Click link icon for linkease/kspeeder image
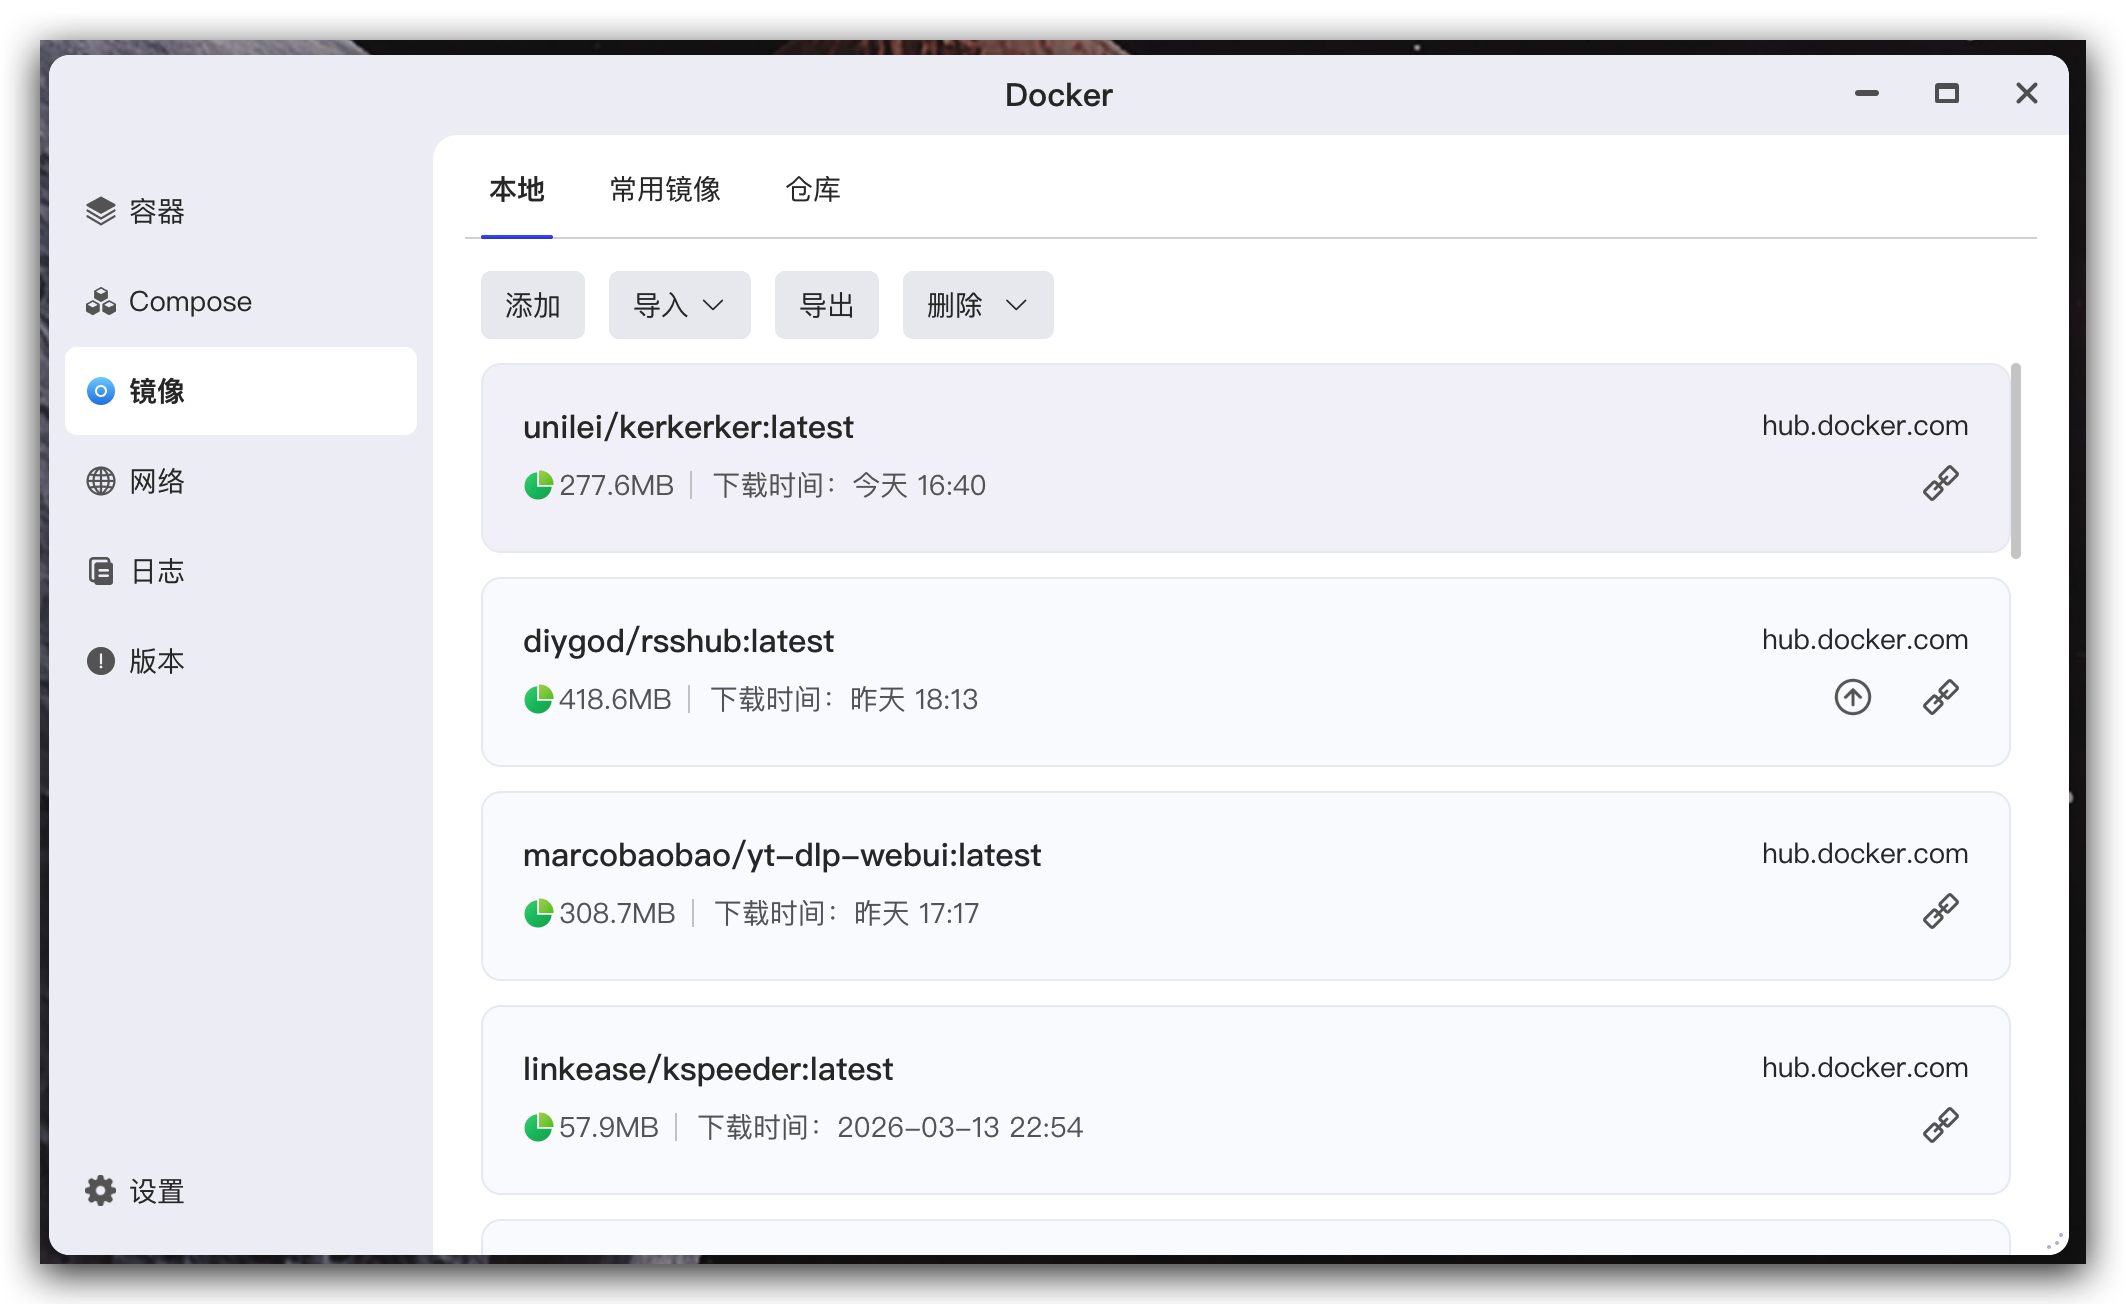This screenshot has height=1304, width=2126. (x=1940, y=1126)
